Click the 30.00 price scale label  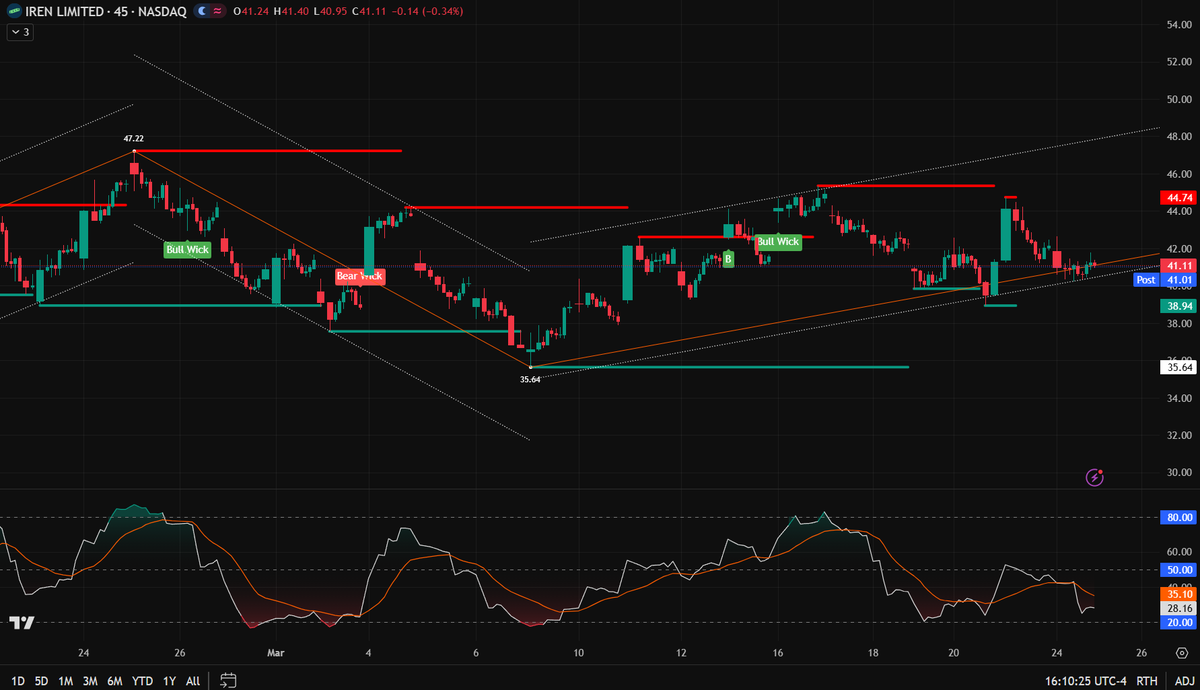pyautogui.click(x=1179, y=473)
